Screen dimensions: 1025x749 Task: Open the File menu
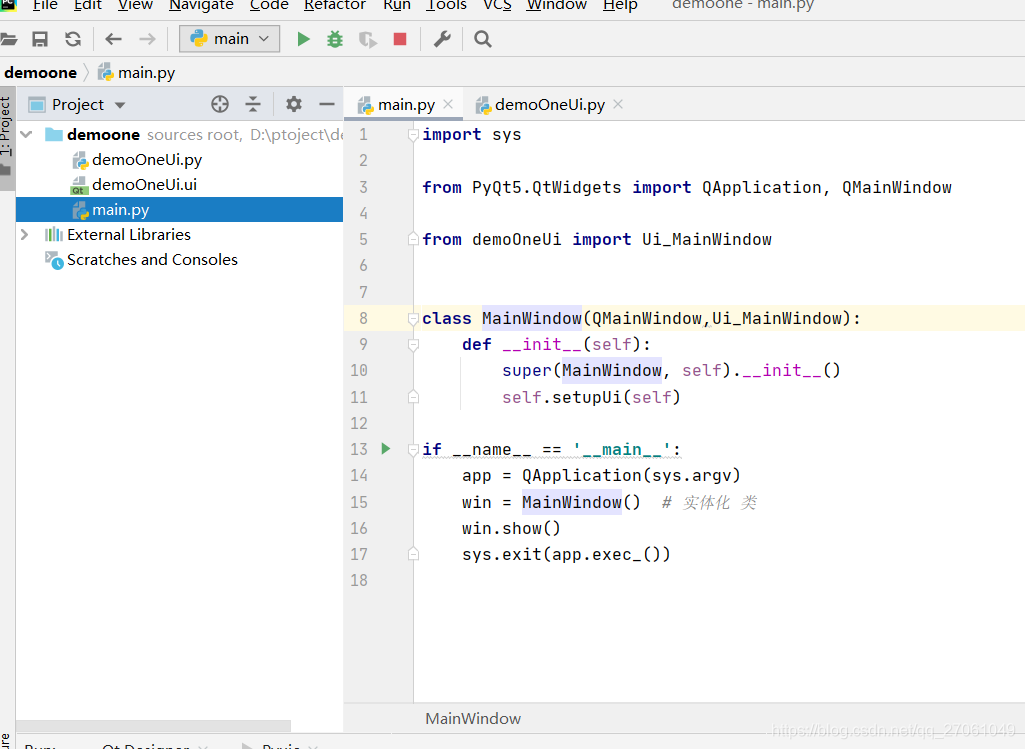point(45,5)
